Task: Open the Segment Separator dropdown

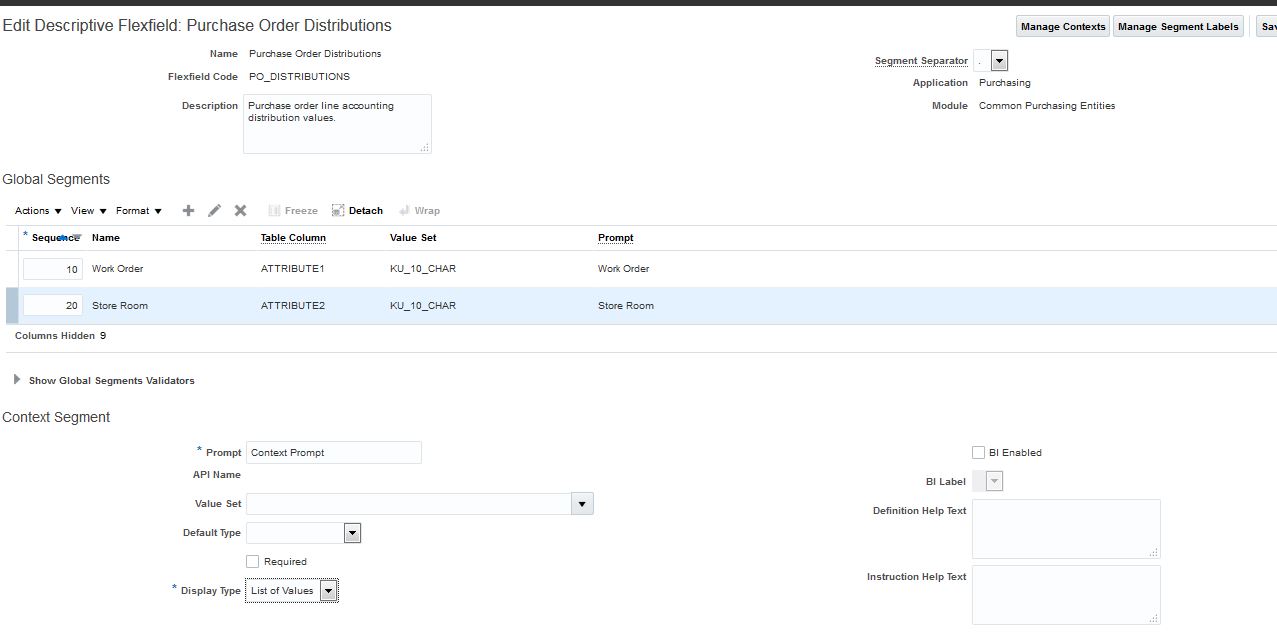Action: point(1000,61)
